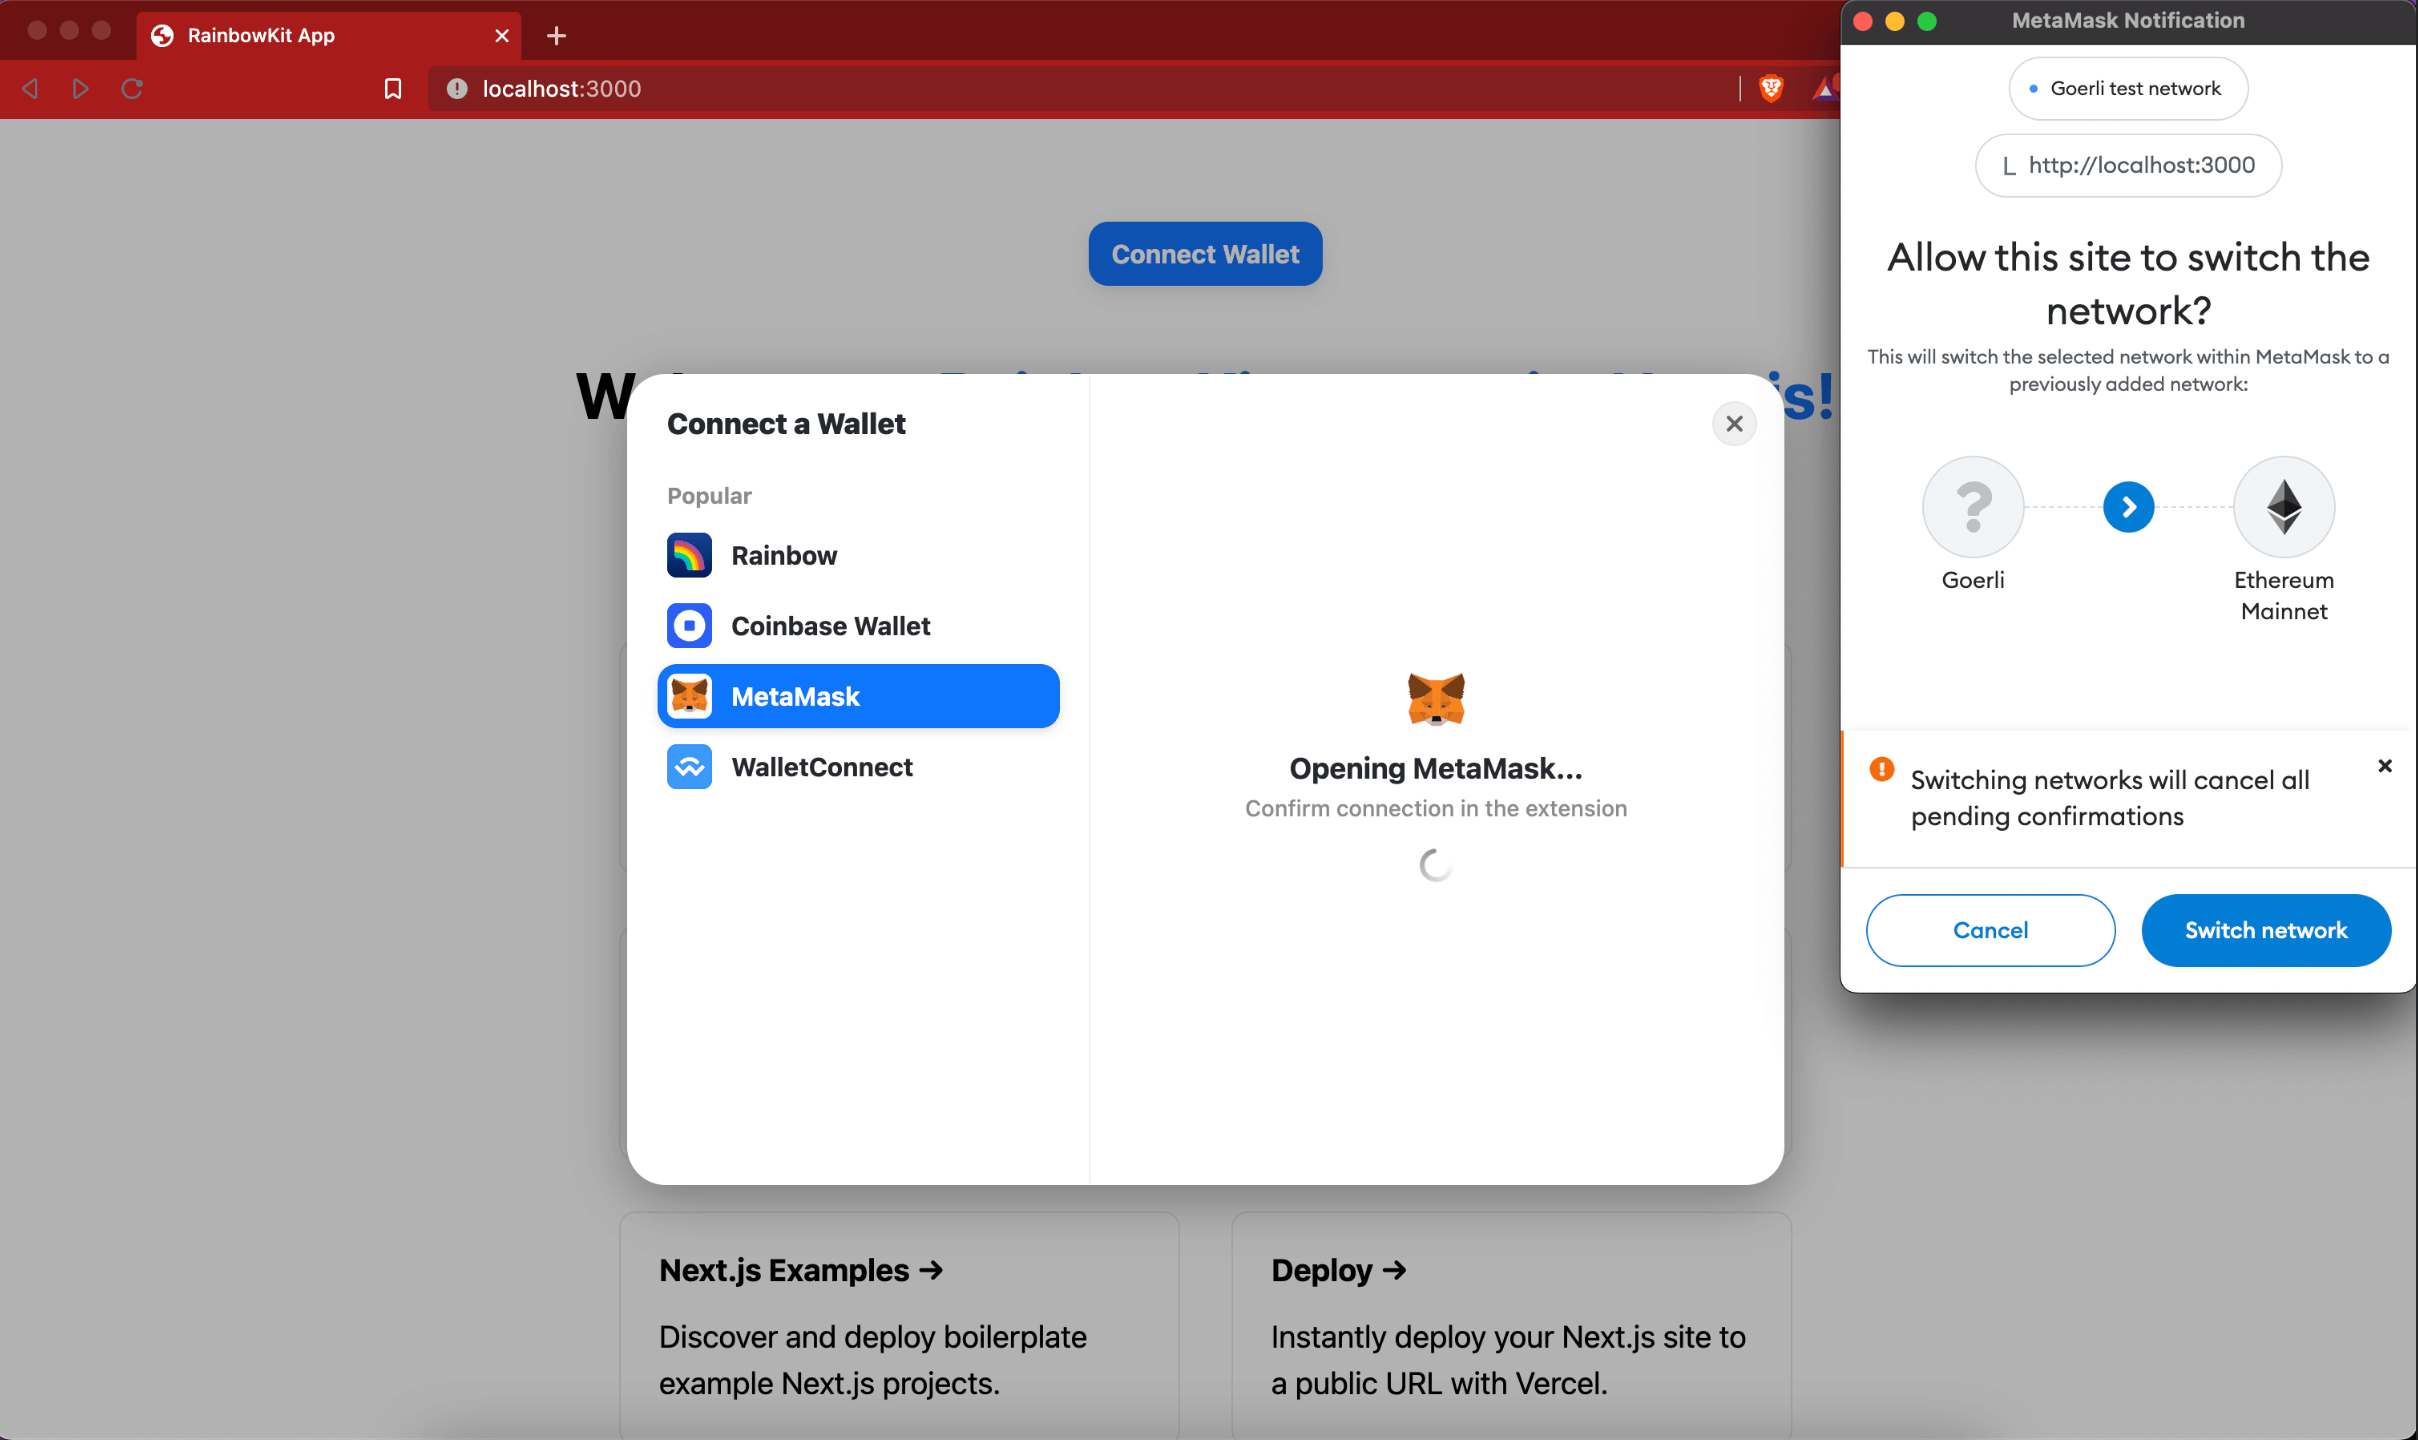
Task: Click the large MetaMask fox above Opening MetaMask
Action: pyautogui.click(x=1436, y=698)
